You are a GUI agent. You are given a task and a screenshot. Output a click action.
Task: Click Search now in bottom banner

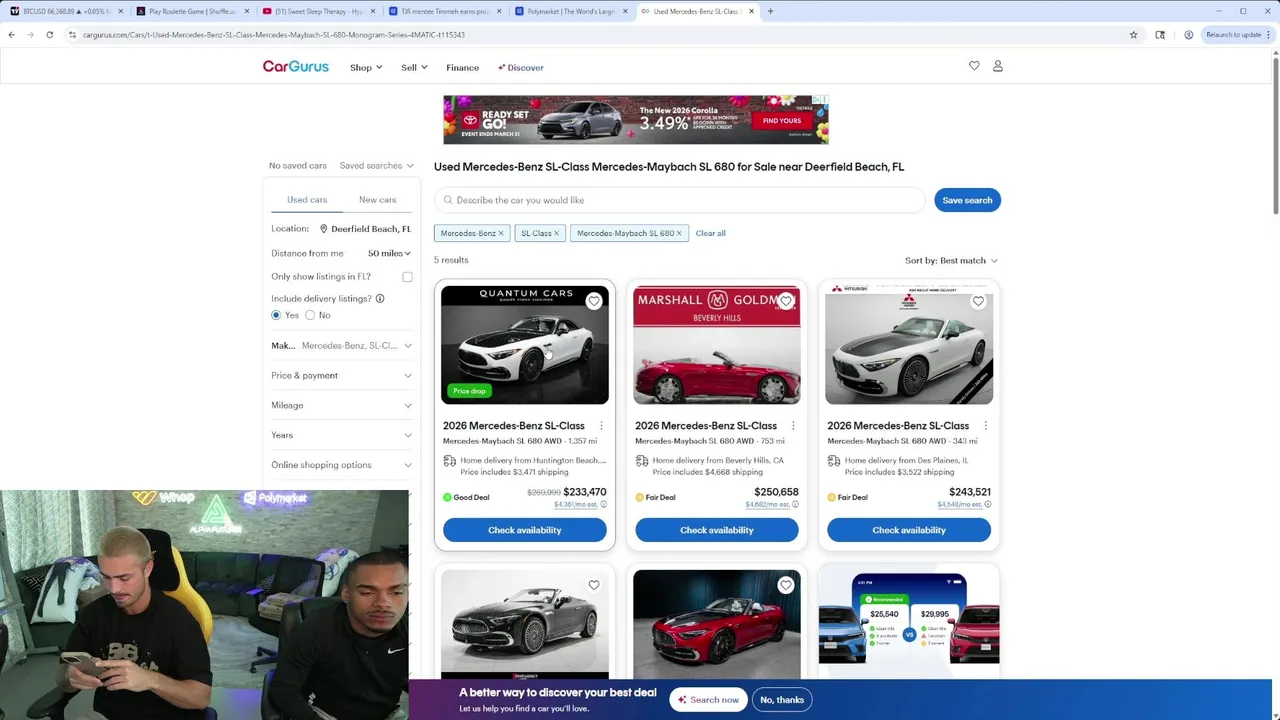[708, 700]
